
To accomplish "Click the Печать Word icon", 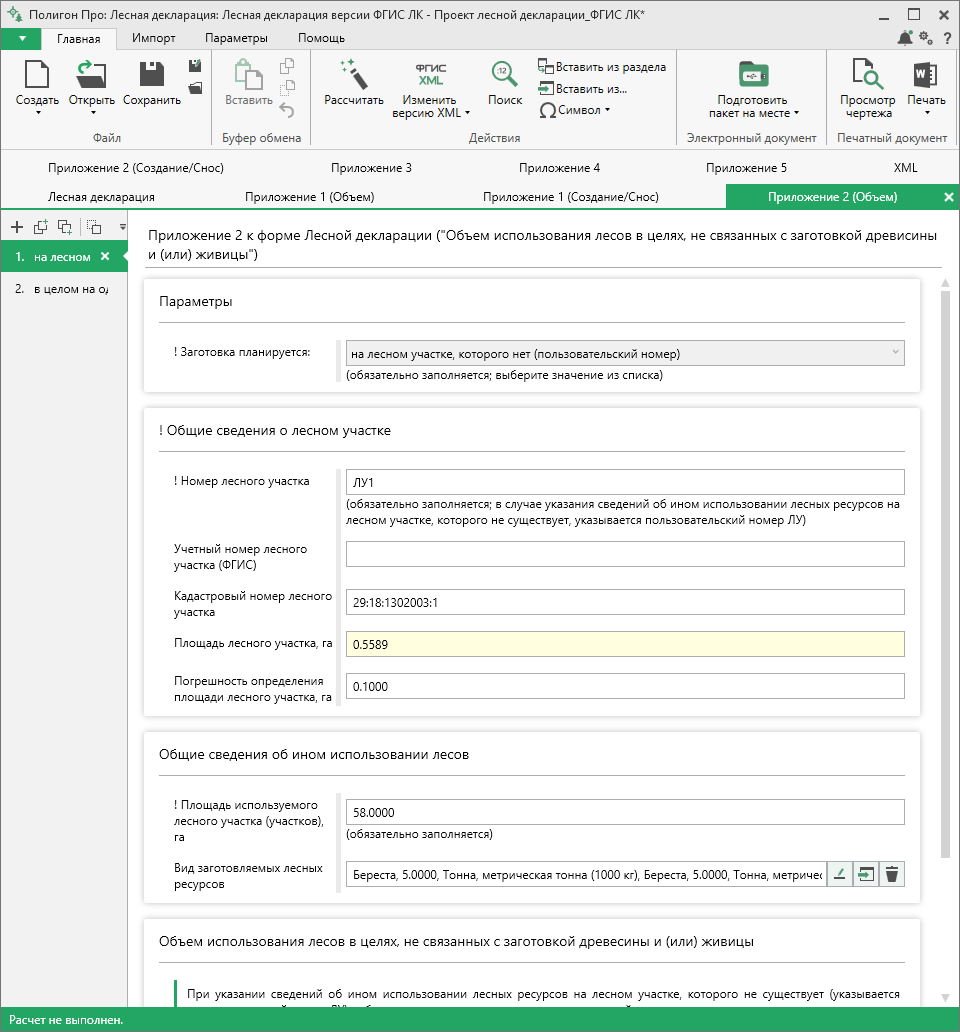I will 926,74.
